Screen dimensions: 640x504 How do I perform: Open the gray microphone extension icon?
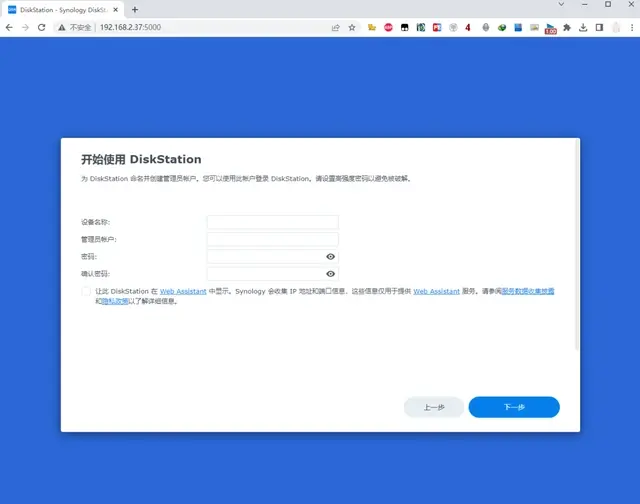click(486, 27)
